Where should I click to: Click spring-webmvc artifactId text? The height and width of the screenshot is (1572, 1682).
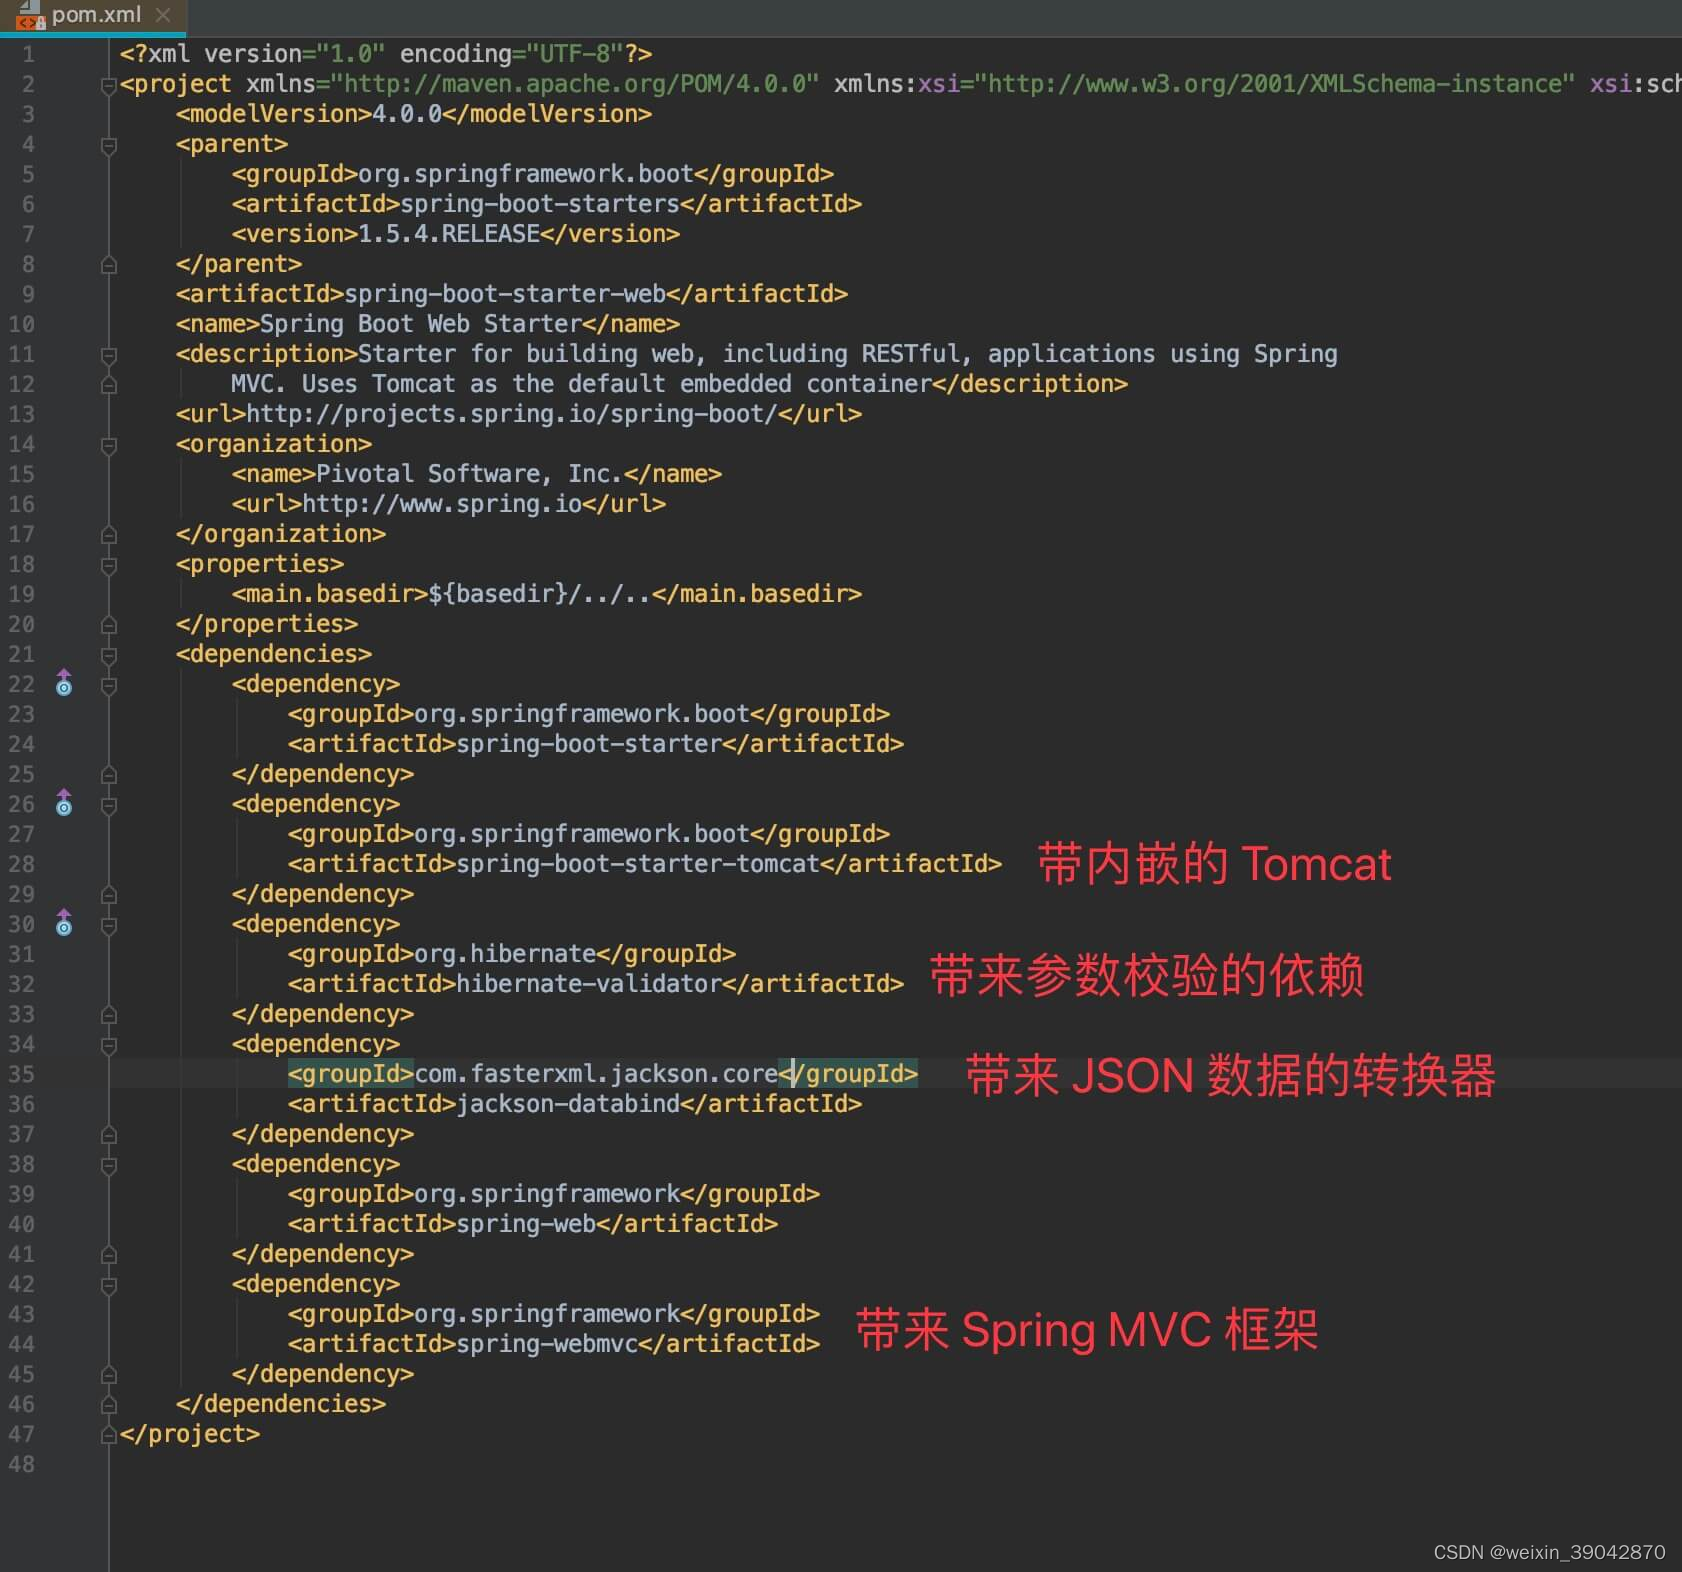(547, 1344)
